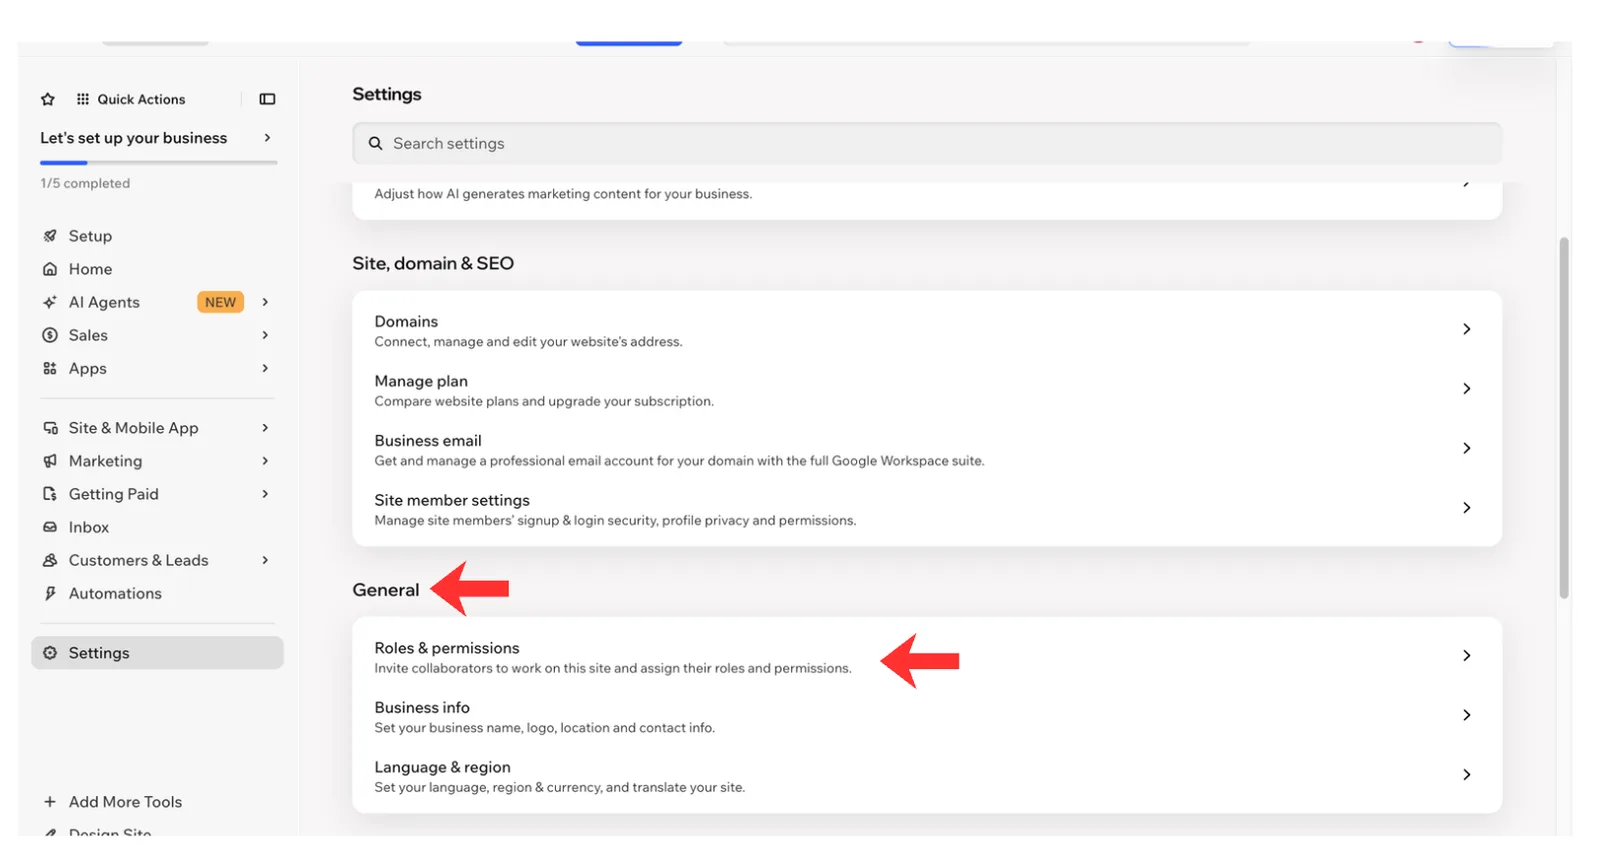Expand the Marketing submenu chevron
Viewport: 1600px width, 864px height.
[265, 461]
